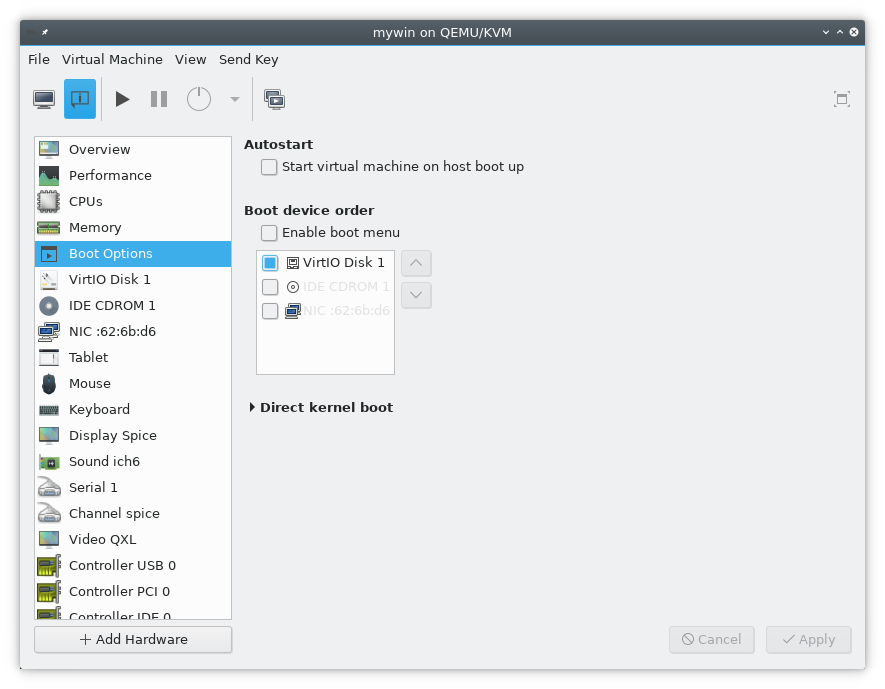Image resolution: width=885 pixels, height=689 pixels.
Task: Open Channel spice settings
Action: pos(133,513)
